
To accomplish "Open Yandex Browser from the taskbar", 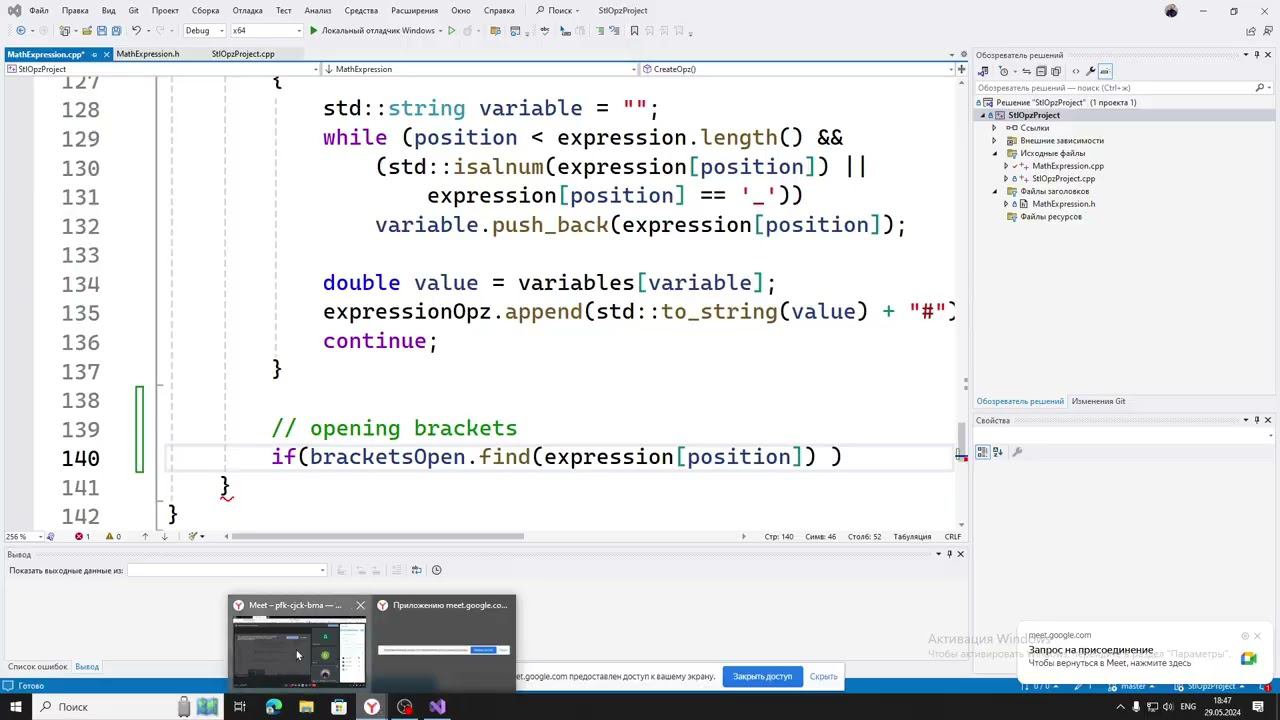I will pos(371,707).
